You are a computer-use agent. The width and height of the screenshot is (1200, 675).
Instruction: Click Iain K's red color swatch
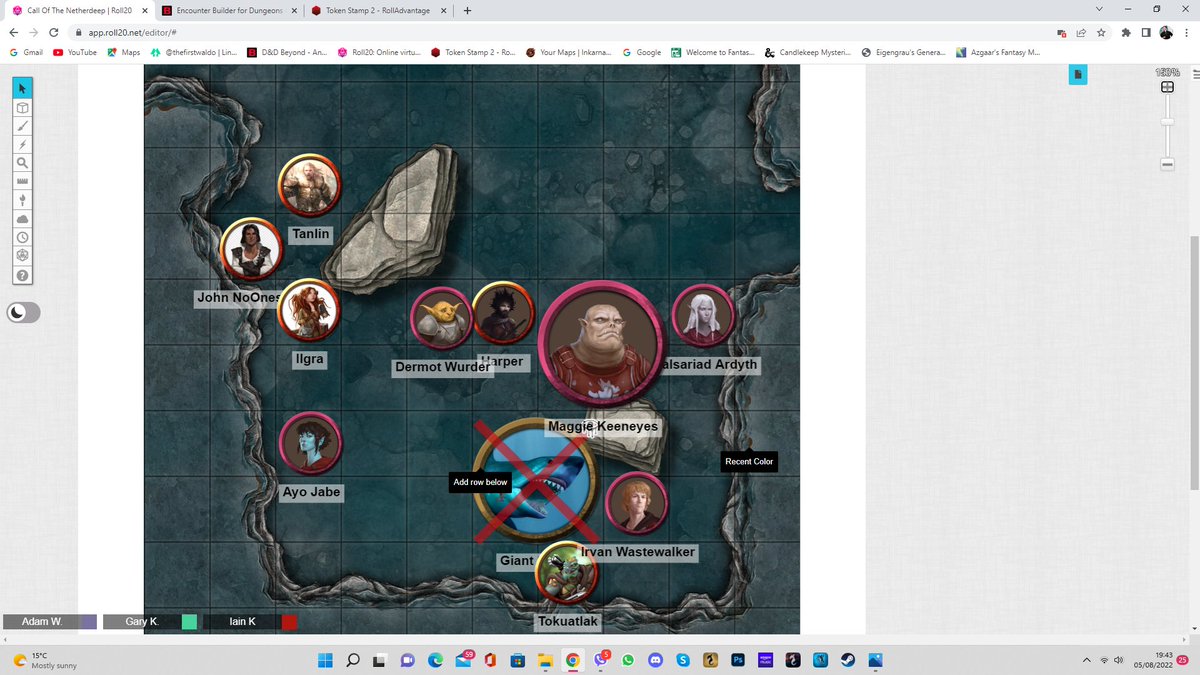coord(289,622)
